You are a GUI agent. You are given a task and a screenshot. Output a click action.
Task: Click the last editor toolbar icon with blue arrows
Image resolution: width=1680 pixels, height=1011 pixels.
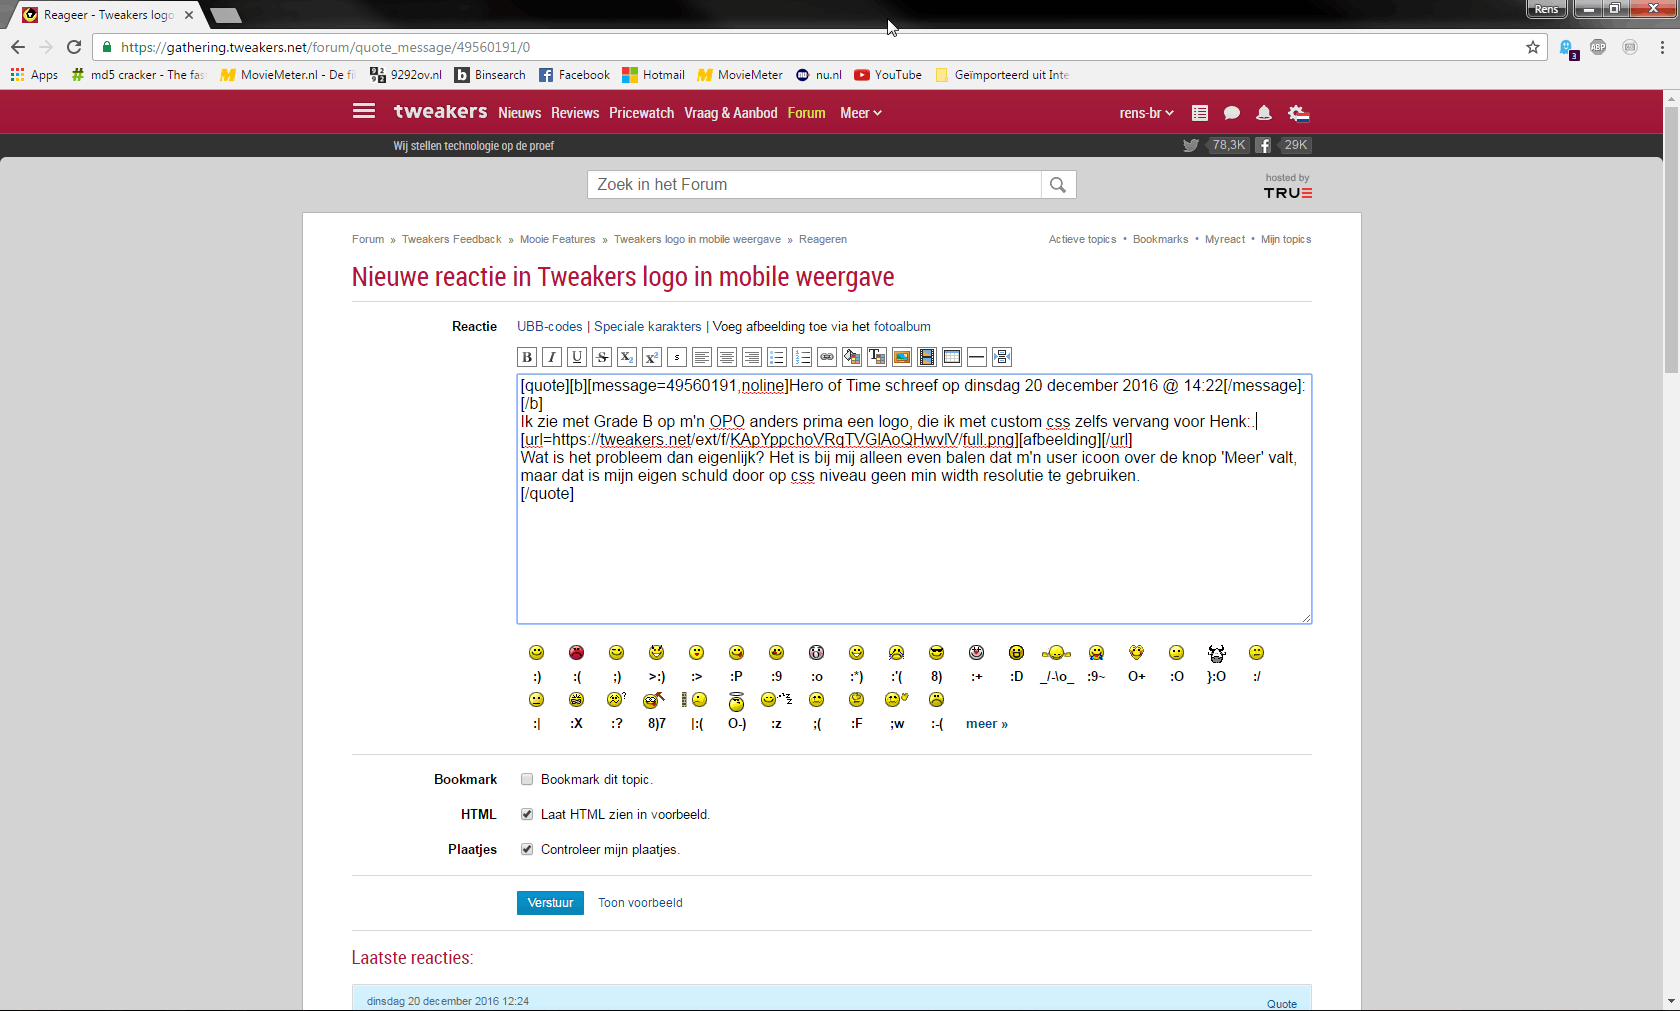[1002, 357]
